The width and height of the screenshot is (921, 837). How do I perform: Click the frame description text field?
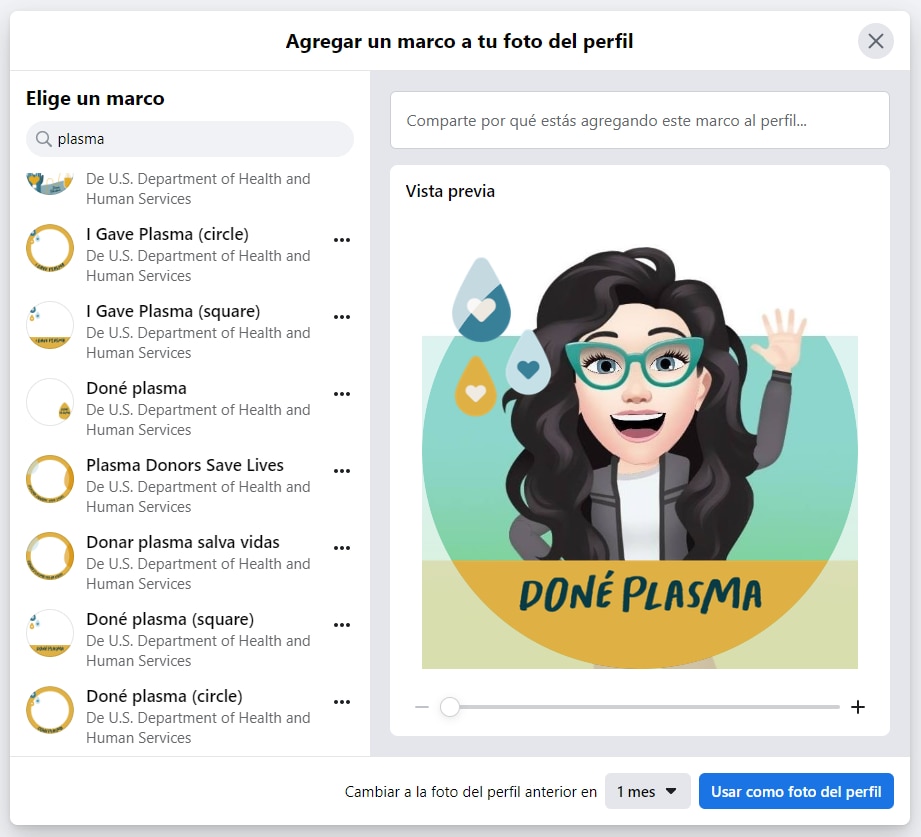(x=639, y=121)
